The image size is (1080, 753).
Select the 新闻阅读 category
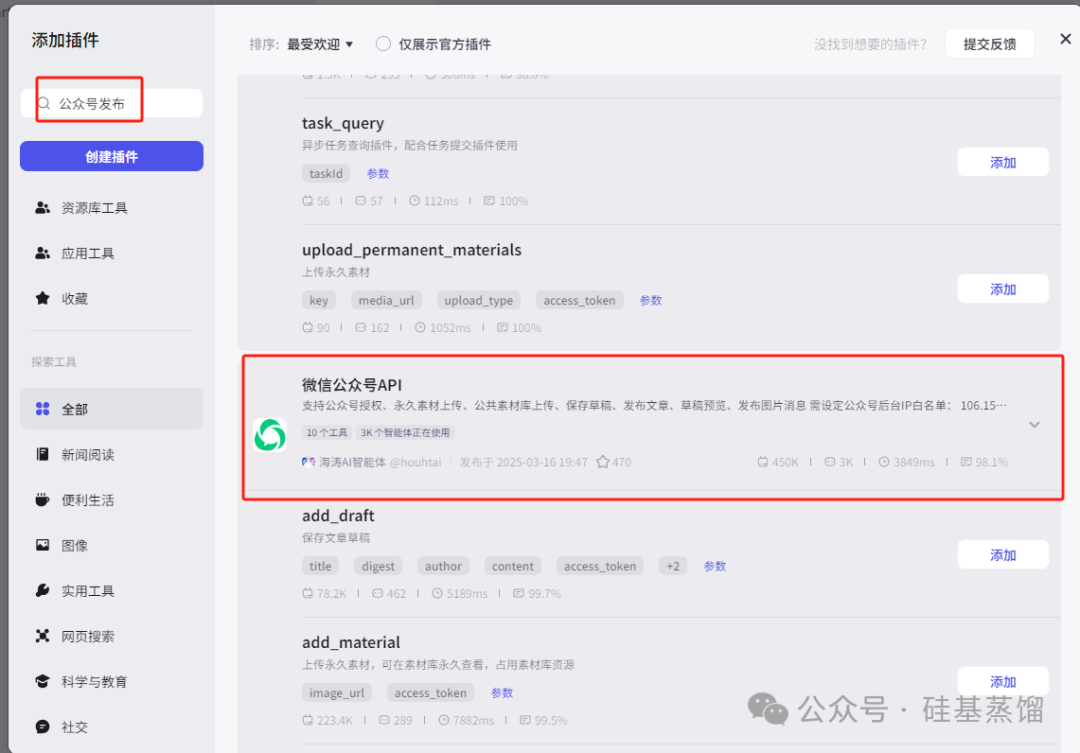point(112,454)
